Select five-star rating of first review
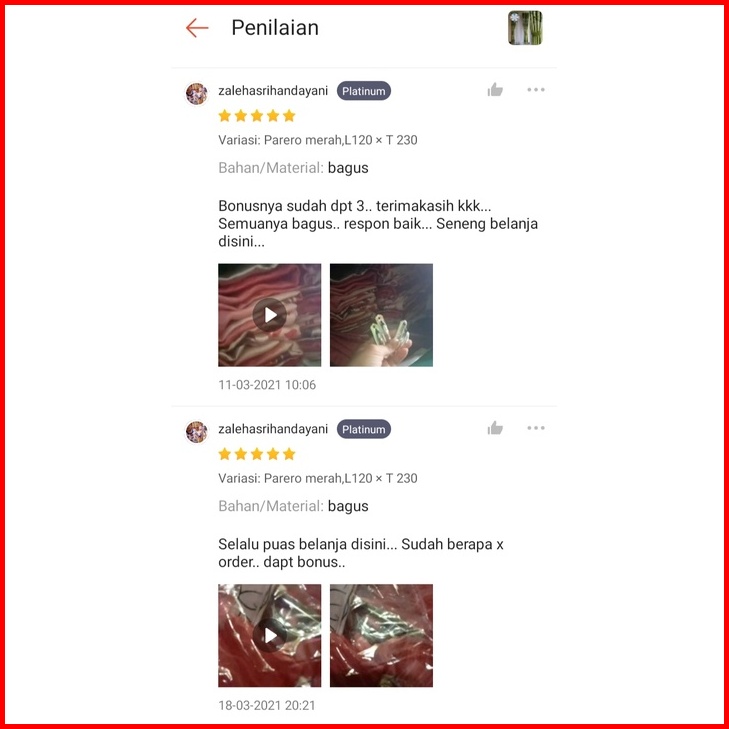This screenshot has height=729, width=729. (257, 116)
